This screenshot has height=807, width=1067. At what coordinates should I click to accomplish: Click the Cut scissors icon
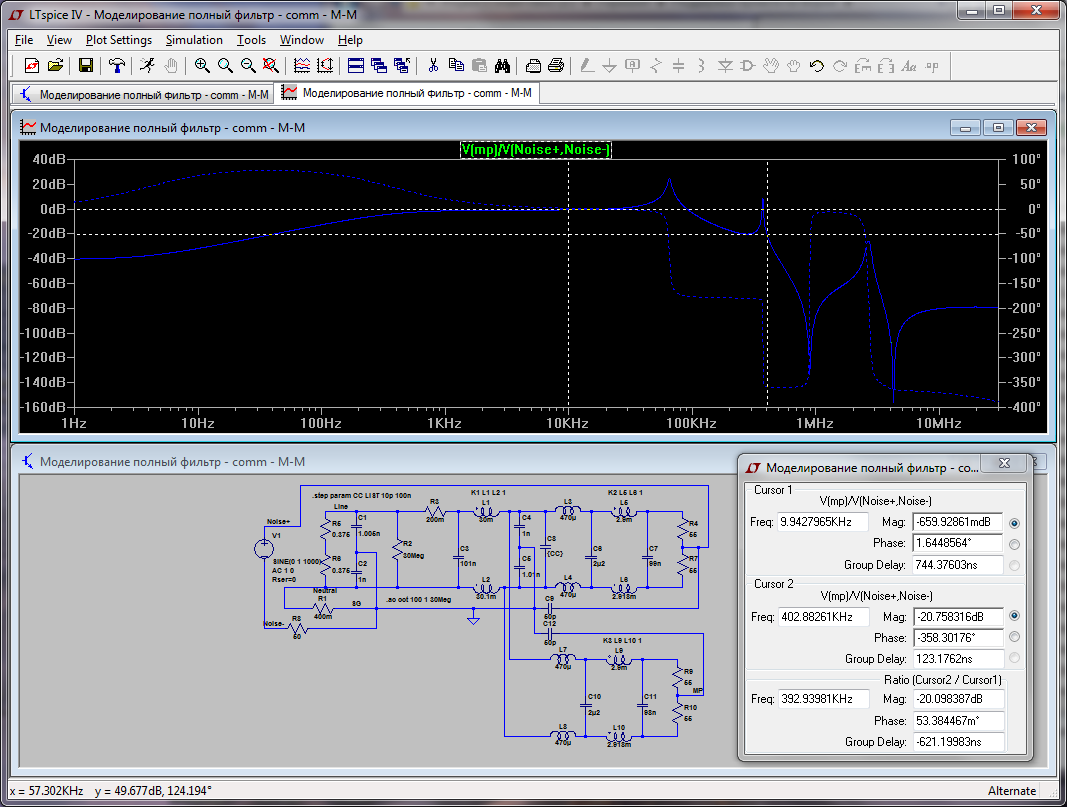click(433, 66)
